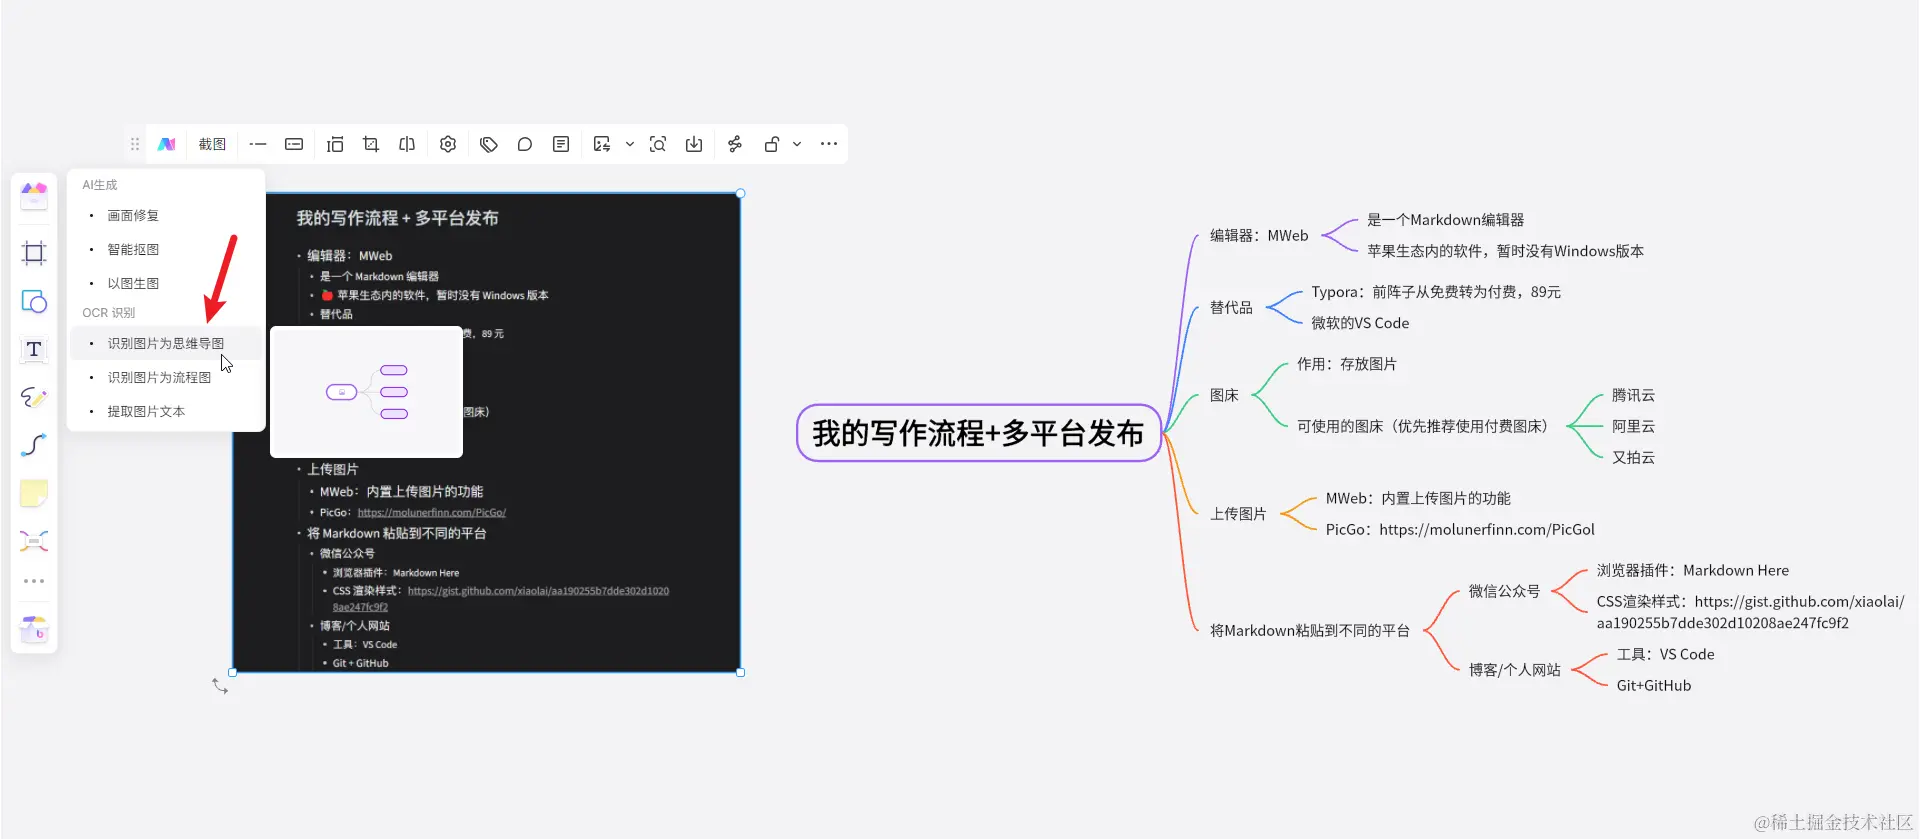The height and width of the screenshot is (839, 1920).
Task: Open image settings gear icon
Action: pos(448,144)
